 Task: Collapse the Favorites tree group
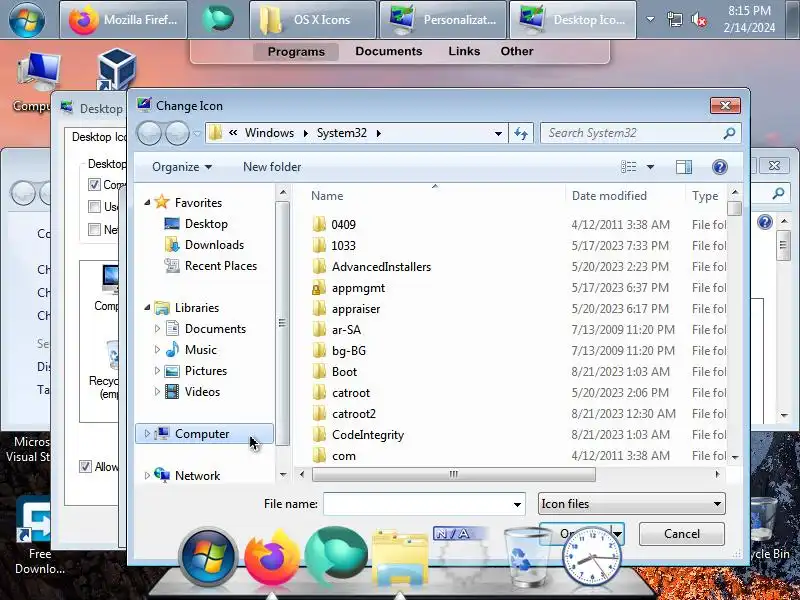point(147,203)
